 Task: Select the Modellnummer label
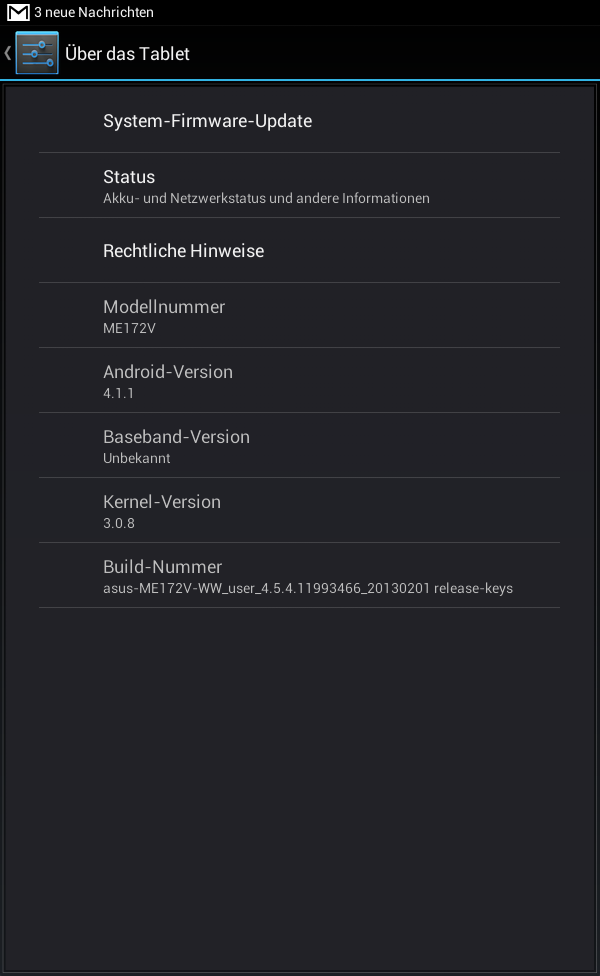click(164, 307)
